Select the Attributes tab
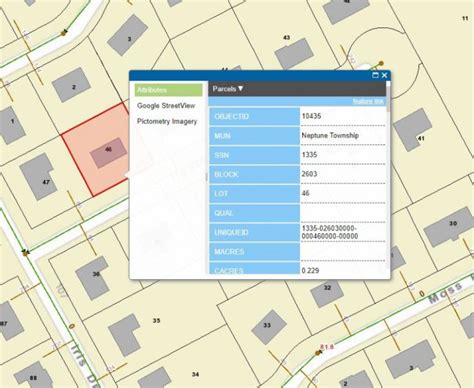The width and height of the screenshot is (474, 388). click(168, 90)
